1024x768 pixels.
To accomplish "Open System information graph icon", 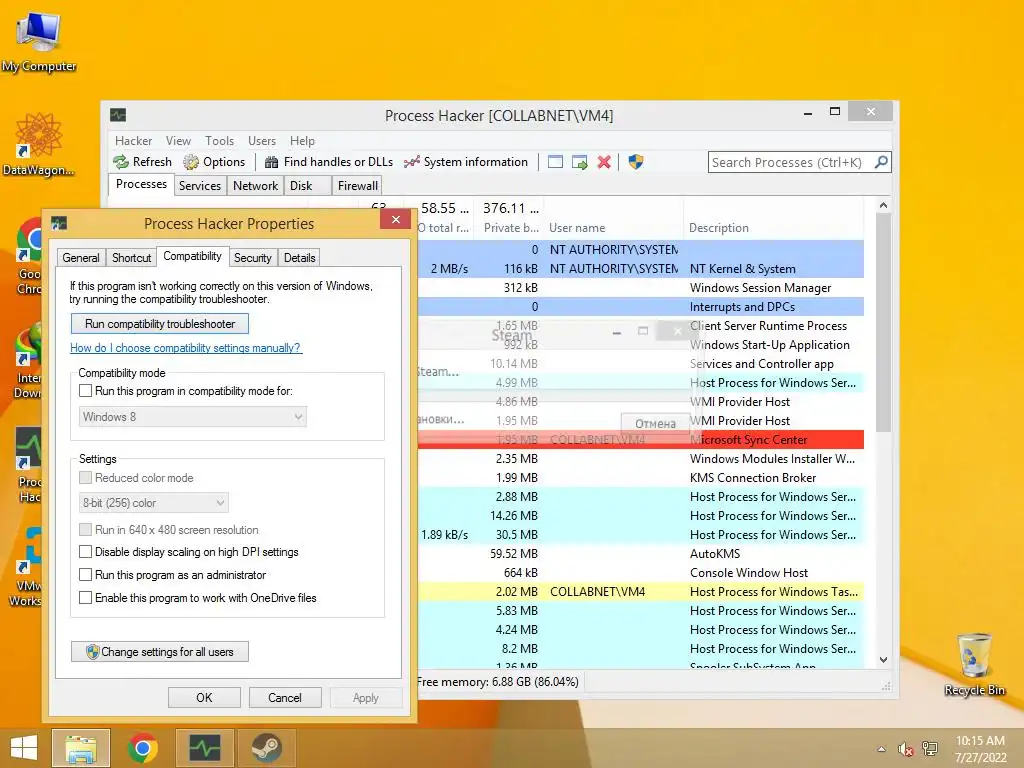I will click(x=411, y=162).
